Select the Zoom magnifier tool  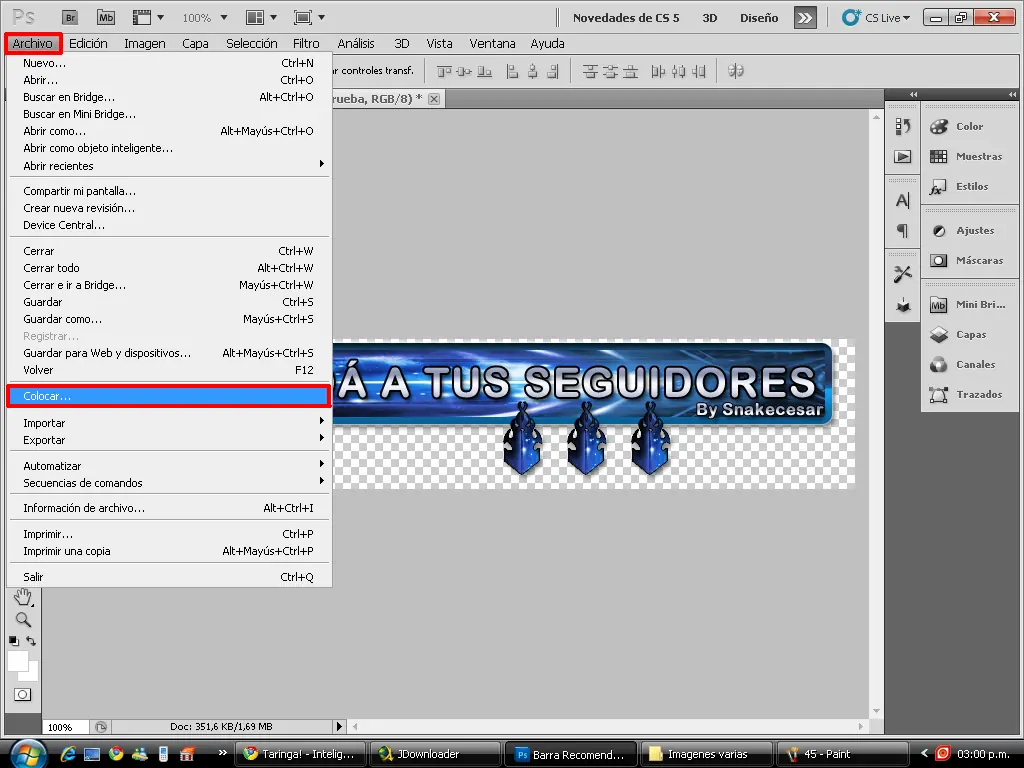coord(23,619)
